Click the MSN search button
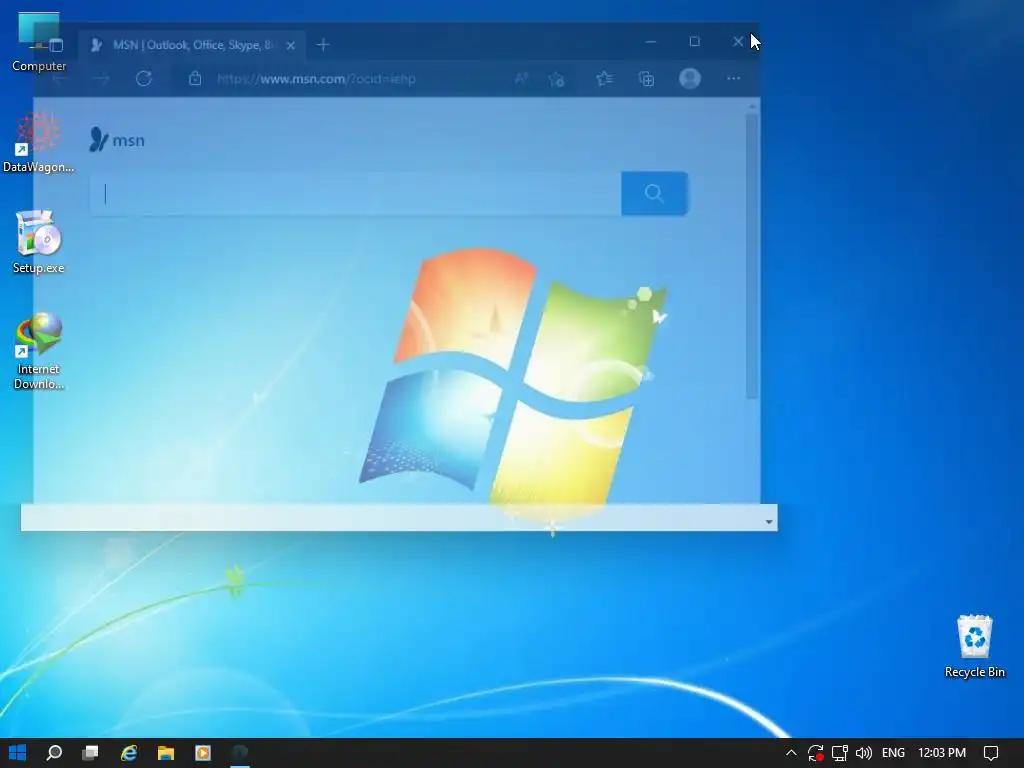The image size is (1024, 768). pyautogui.click(x=654, y=193)
